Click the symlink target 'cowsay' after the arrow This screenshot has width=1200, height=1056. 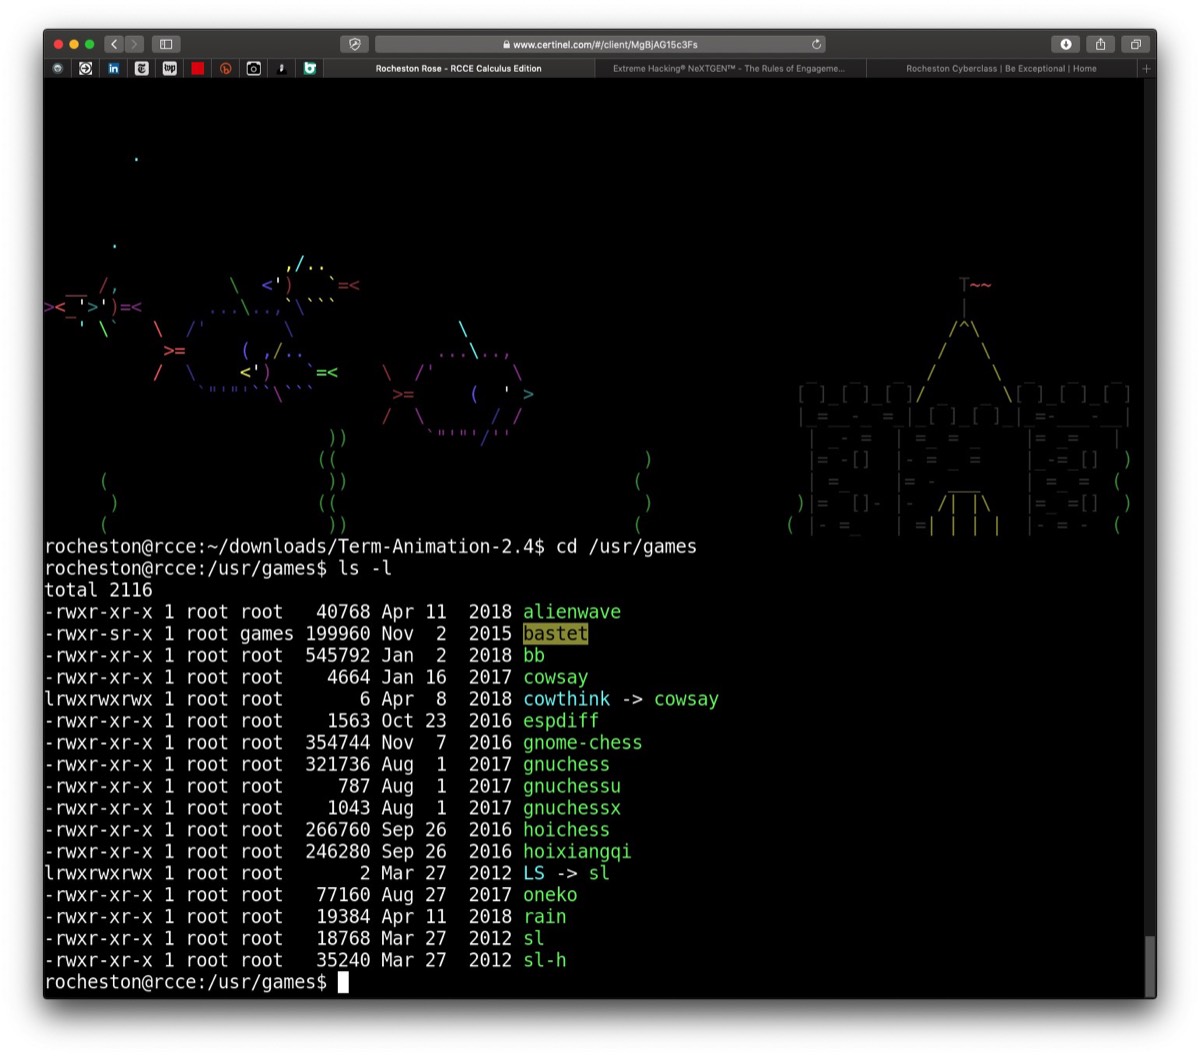pos(686,699)
